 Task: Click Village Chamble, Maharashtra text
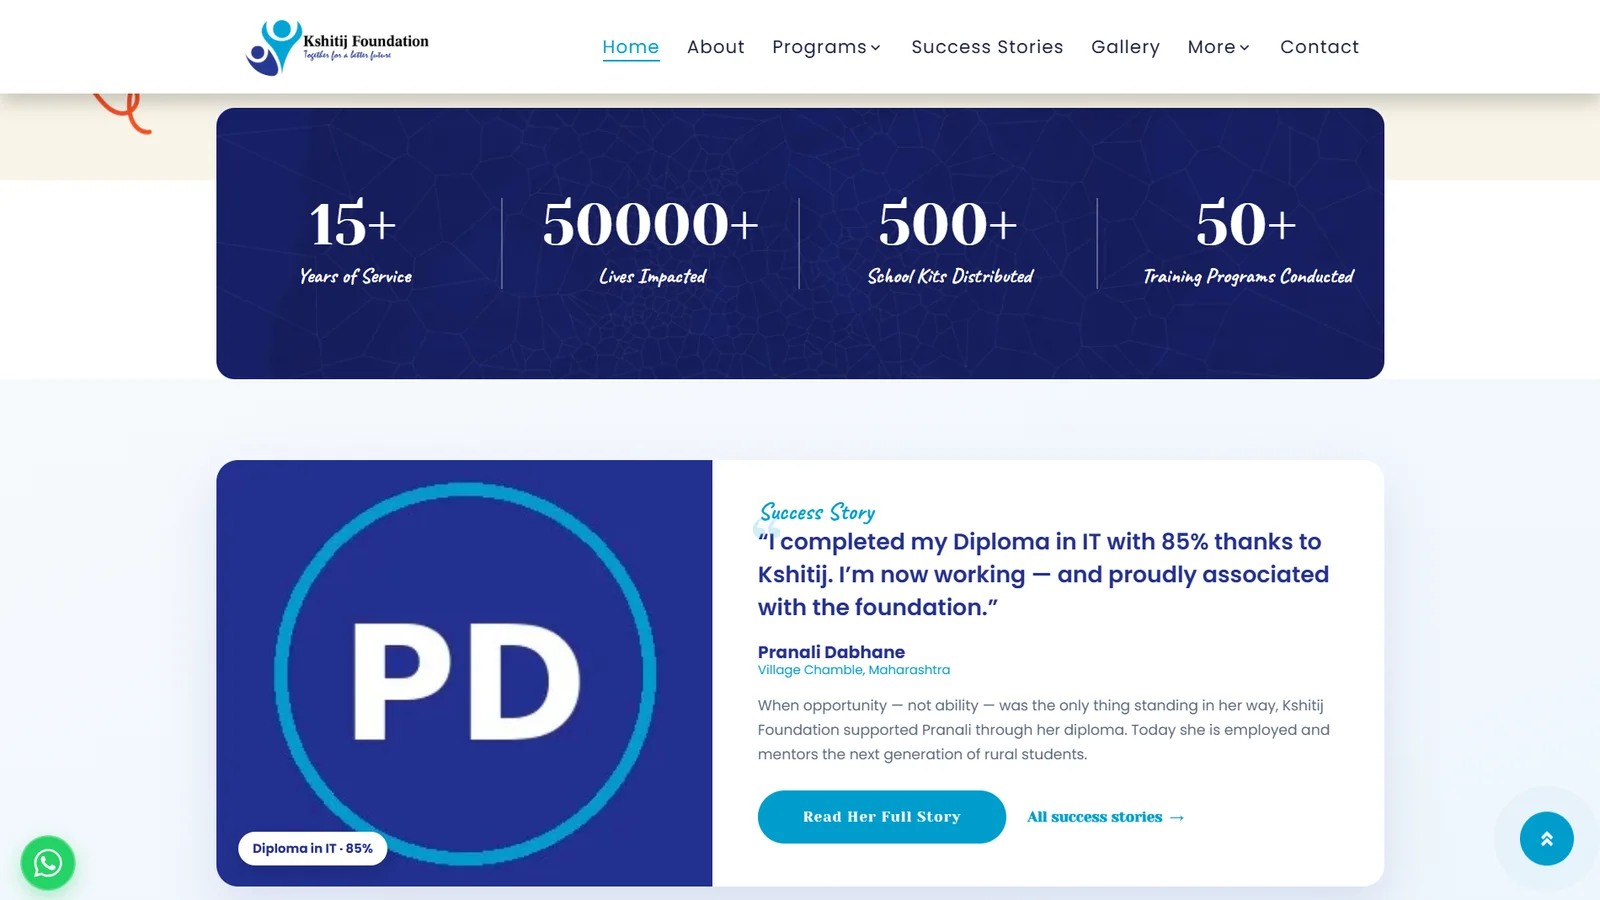854,670
